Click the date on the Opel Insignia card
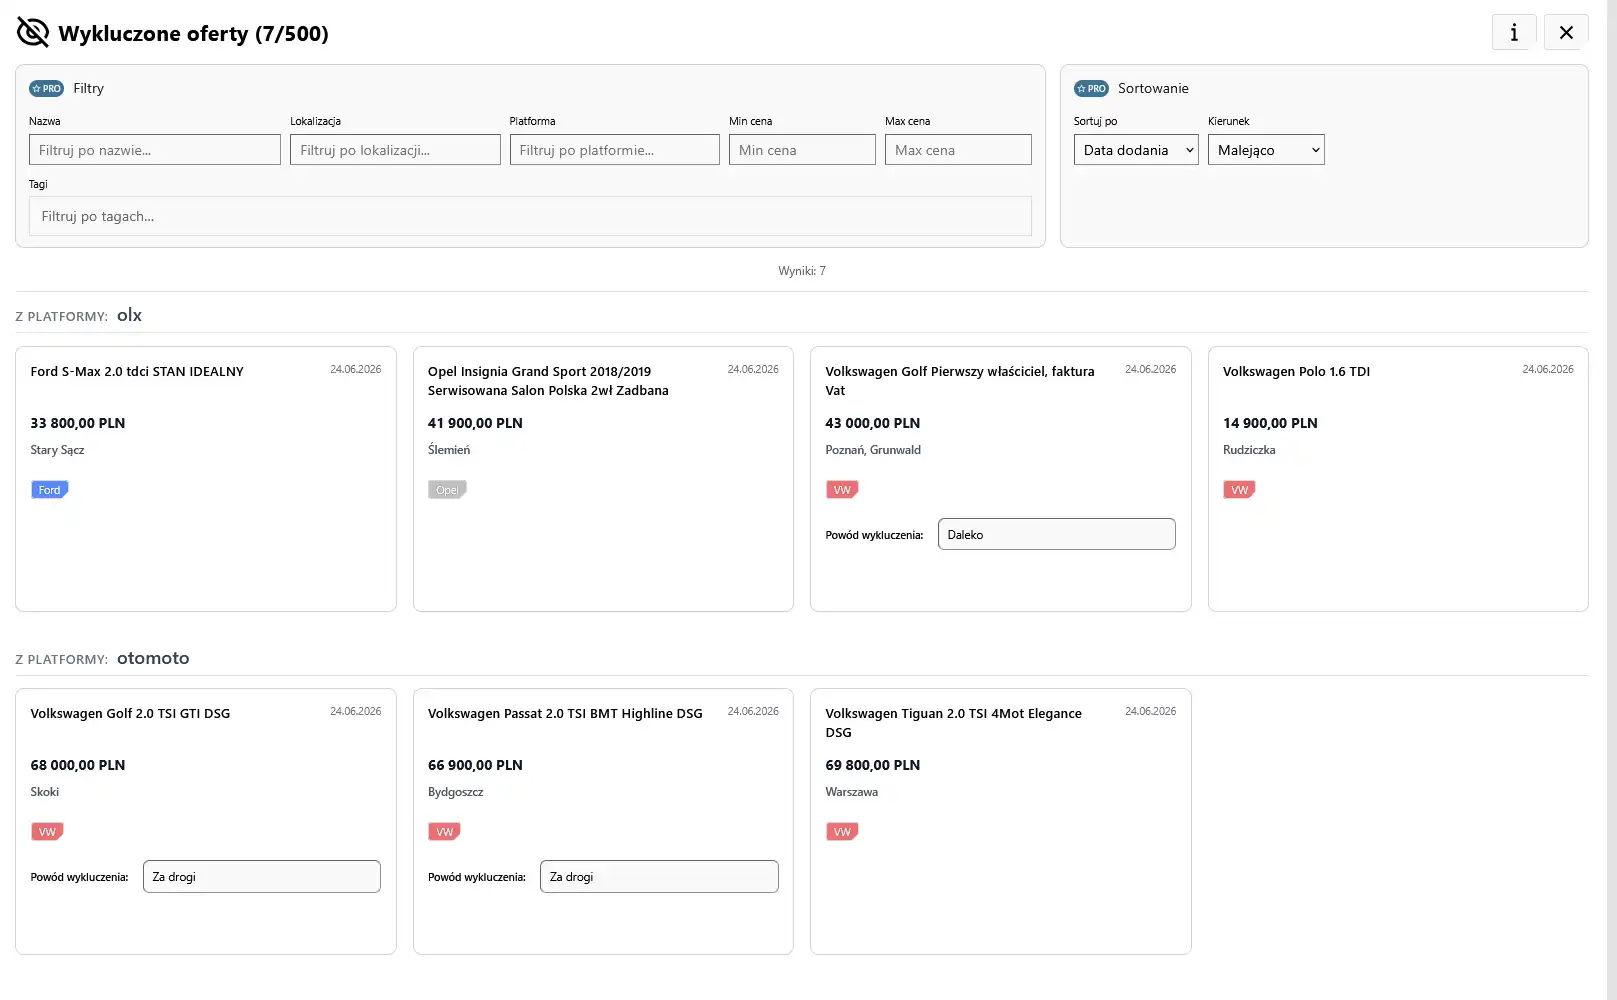This screenshot has width=1617, height=1000. click(x=753, y=369)
